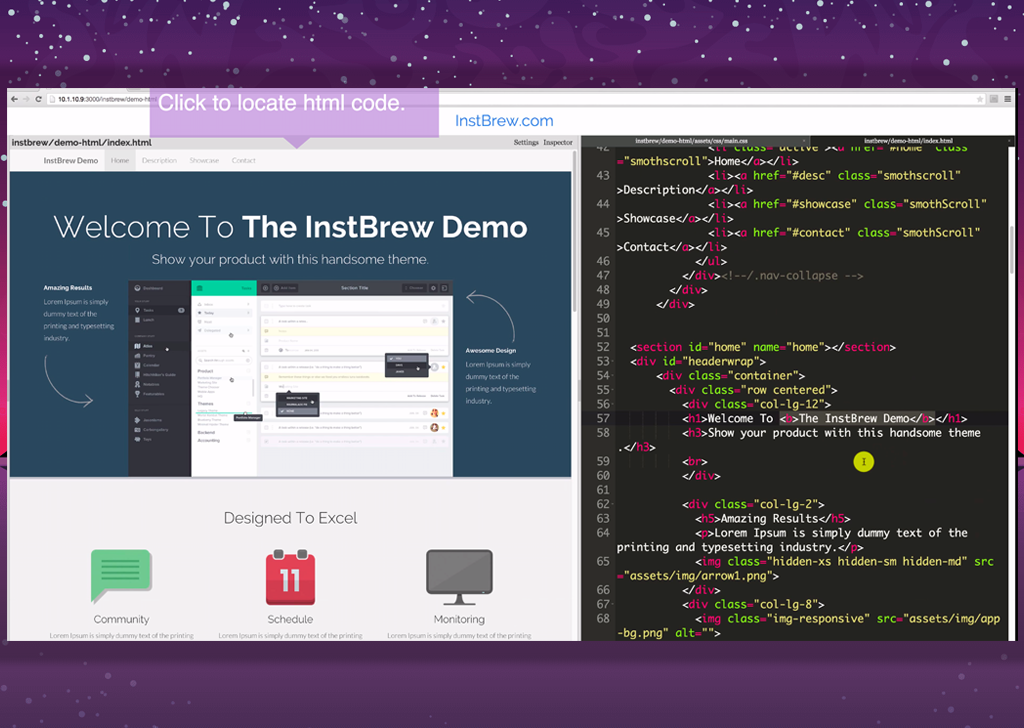This screenshot has width=1024, height=728.
Task: Toggle the Inspector button
Action: click(558, 142)
